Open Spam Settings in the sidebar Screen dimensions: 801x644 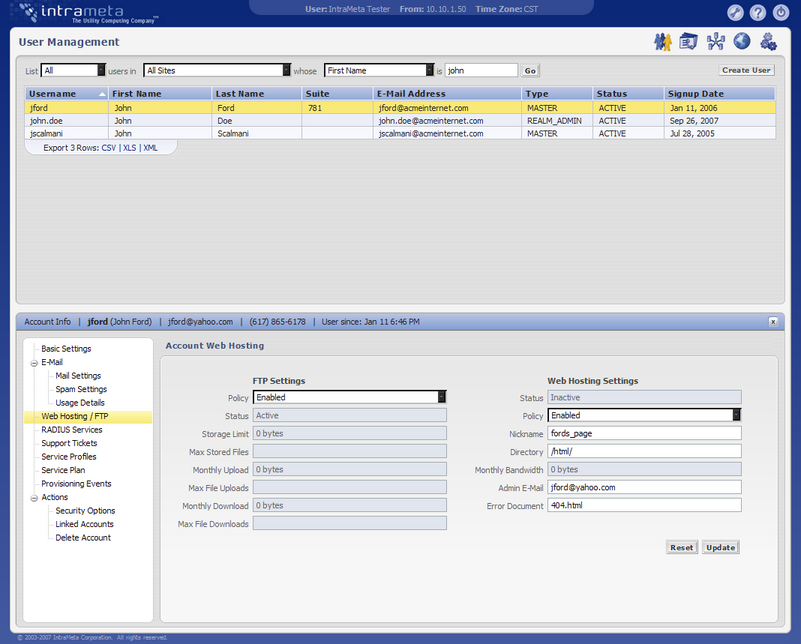tap(81, 389)
